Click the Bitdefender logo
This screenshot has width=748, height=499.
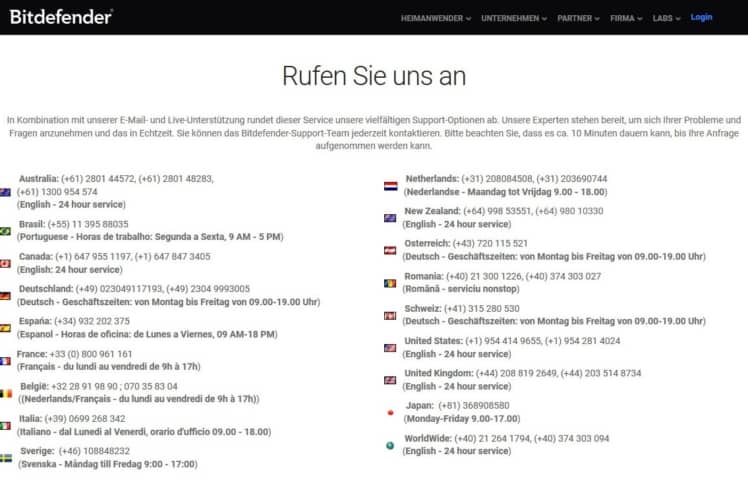coord(61,17)
